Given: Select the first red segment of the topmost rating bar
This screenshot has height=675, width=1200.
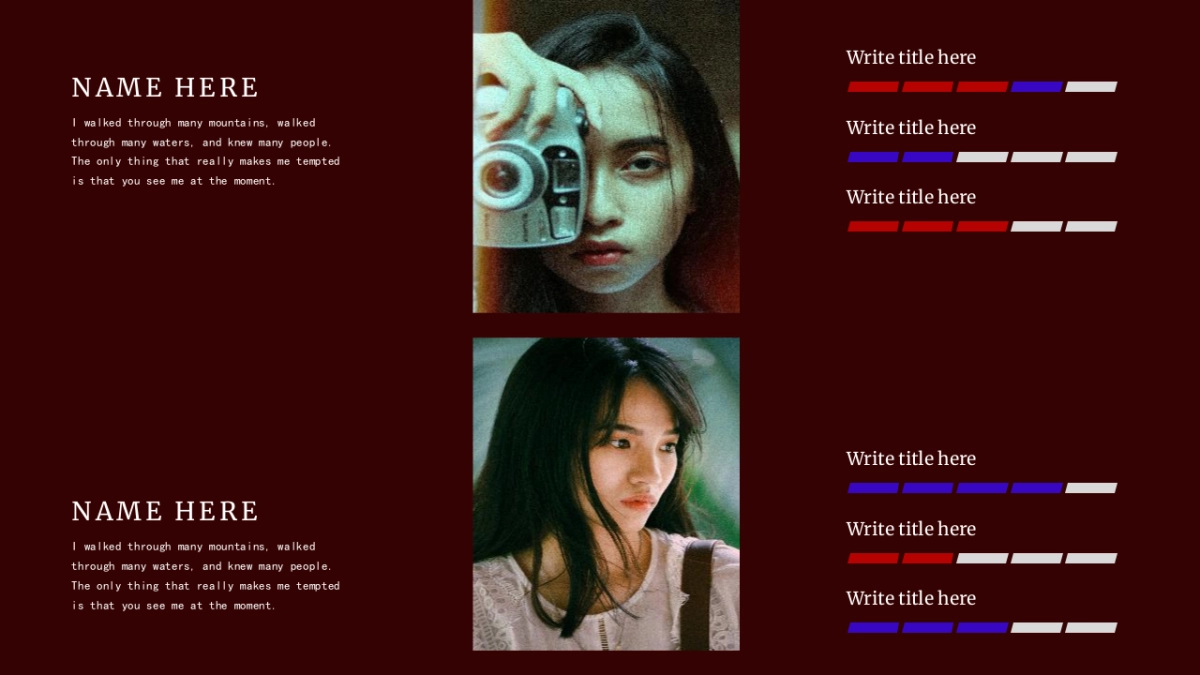Looking at the screenshot, I should point(874,87).
